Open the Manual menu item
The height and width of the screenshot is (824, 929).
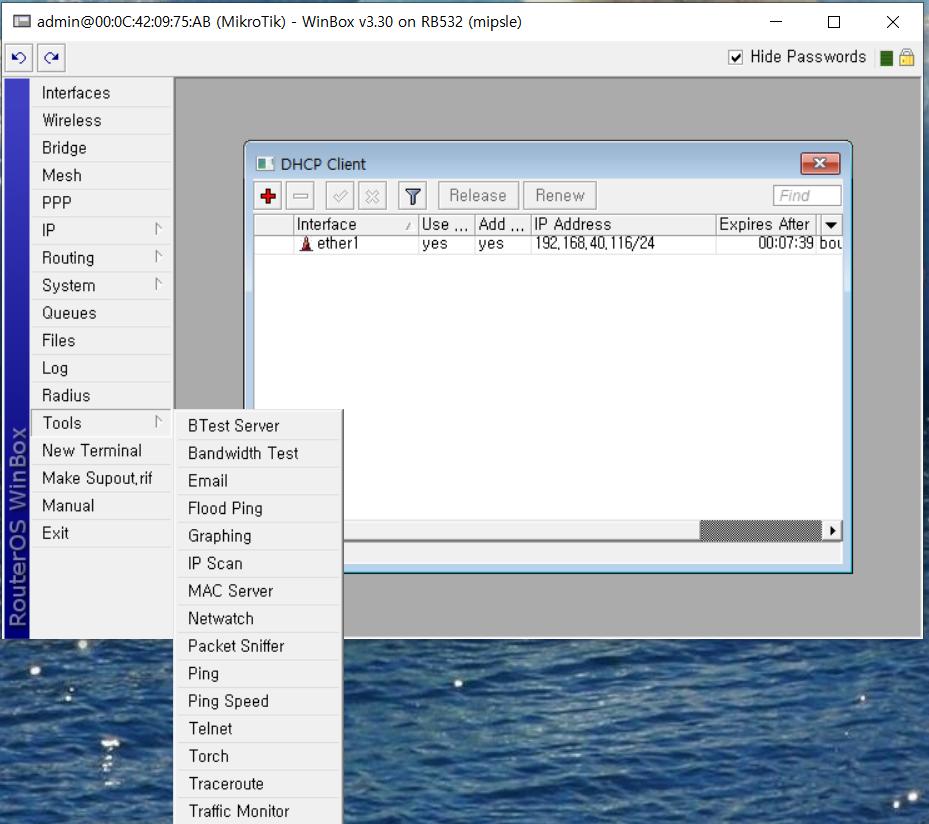point(101,505)
